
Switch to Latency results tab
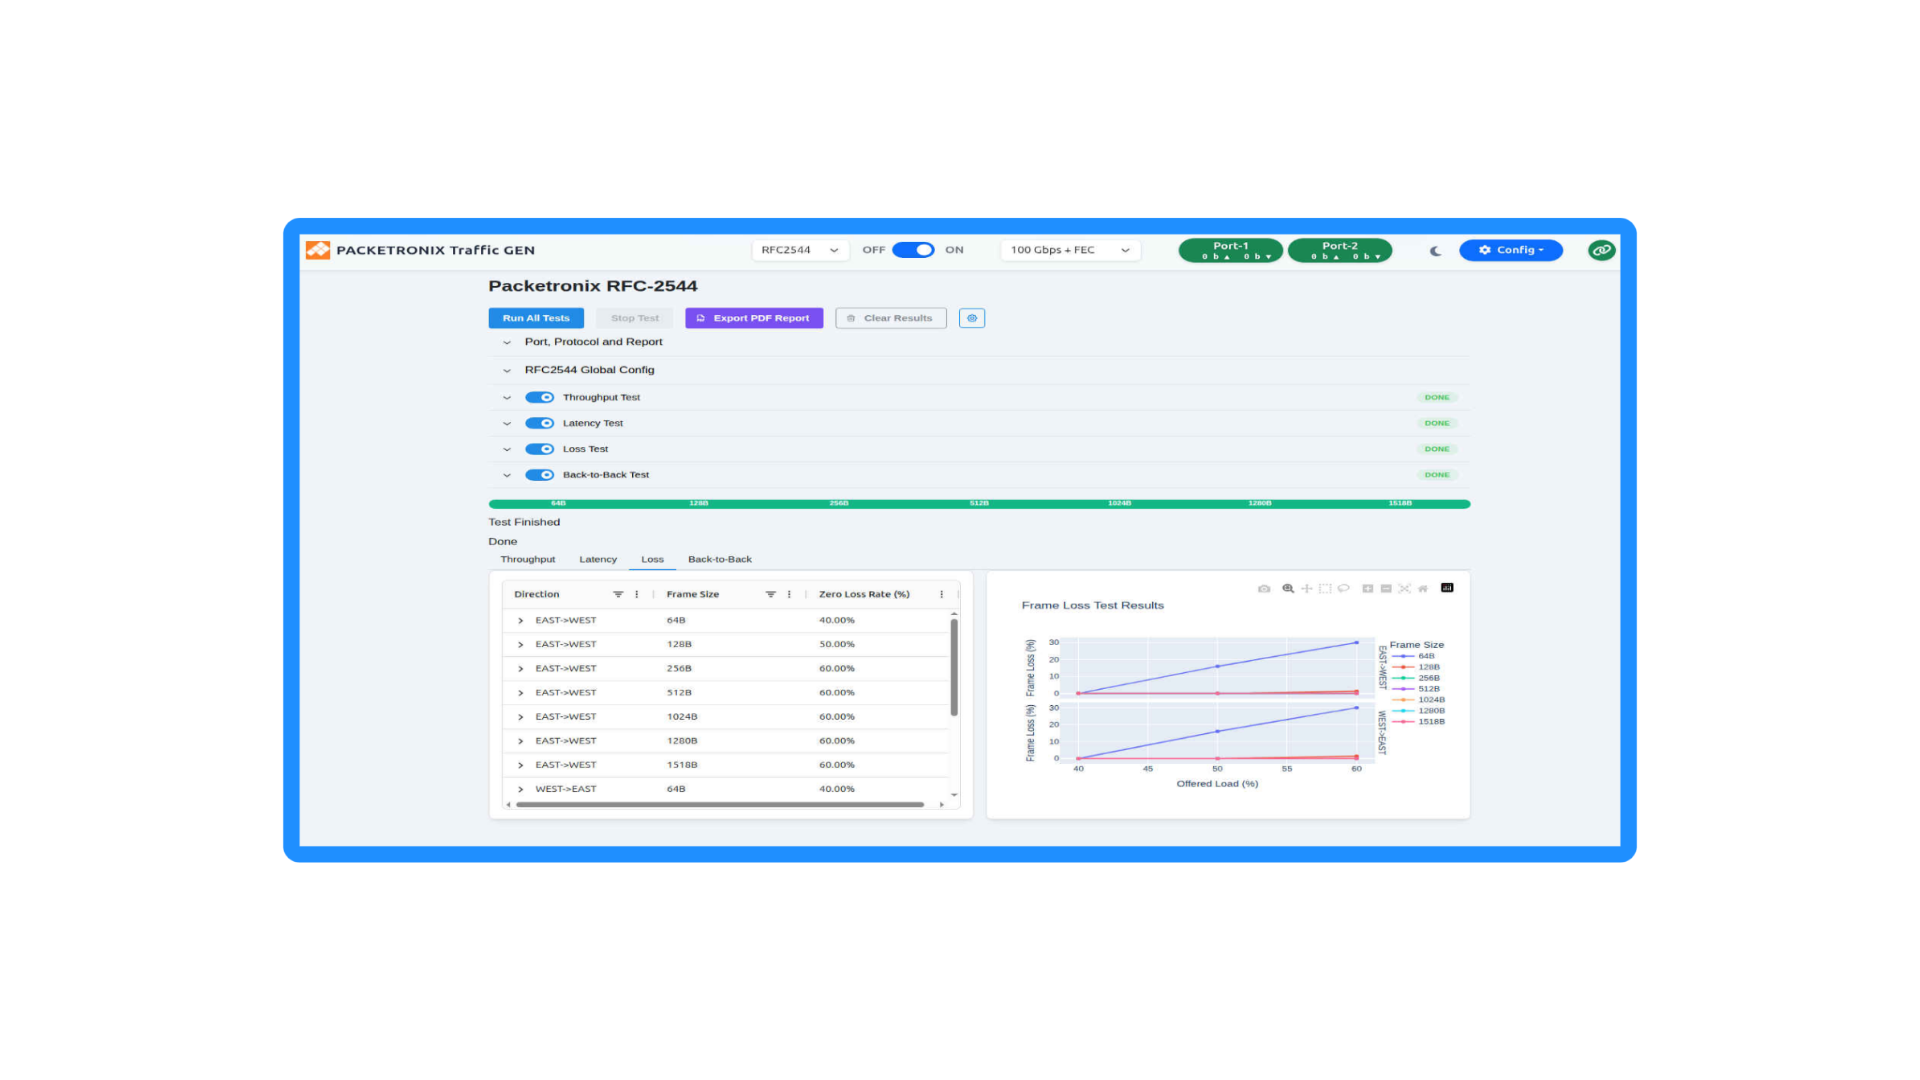coord(598,559)
